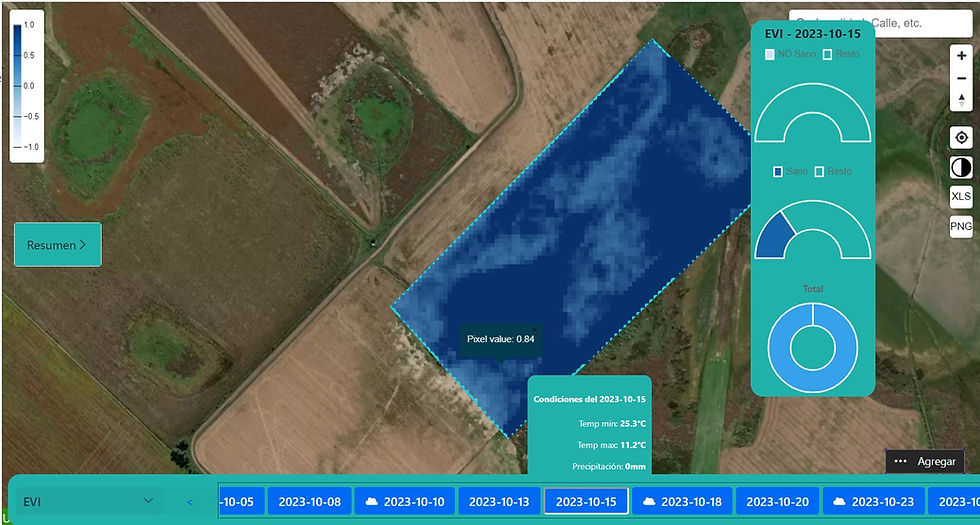Viewport: 980px width, 525px height.
Task: Select date 2023-10-20
Action: tap(778, 501)
